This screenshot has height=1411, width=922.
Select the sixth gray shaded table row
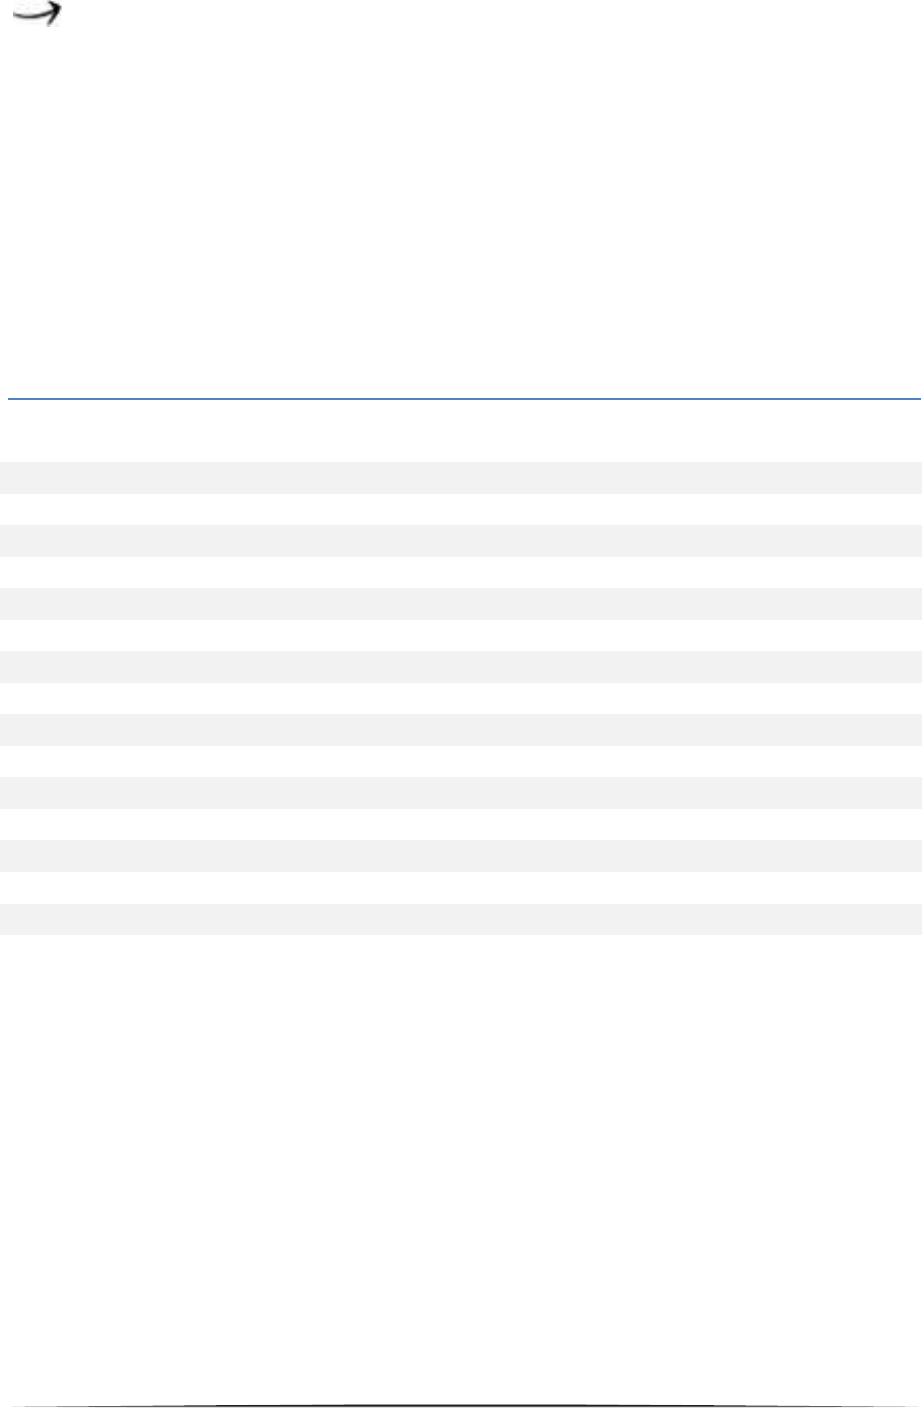click(x=461, y=793)
